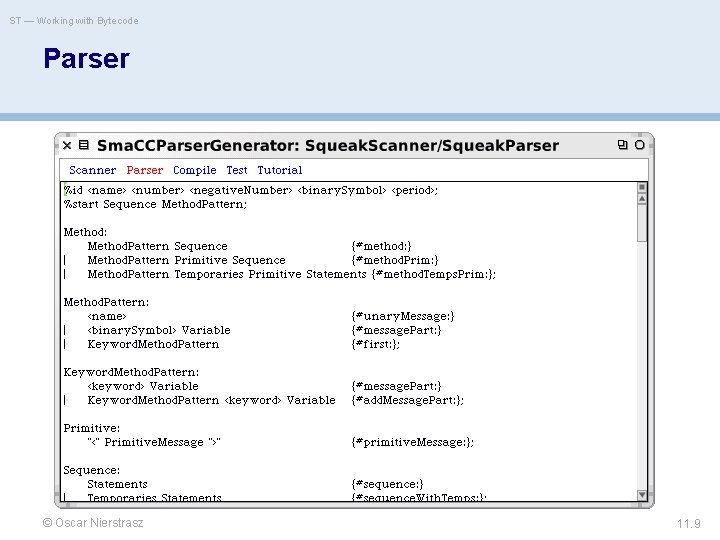The height and width of the screenshot is (540, 720).
Task: Click 'MethodPattern Temporaries Primitive Statements' text
Action: [227, 274]
